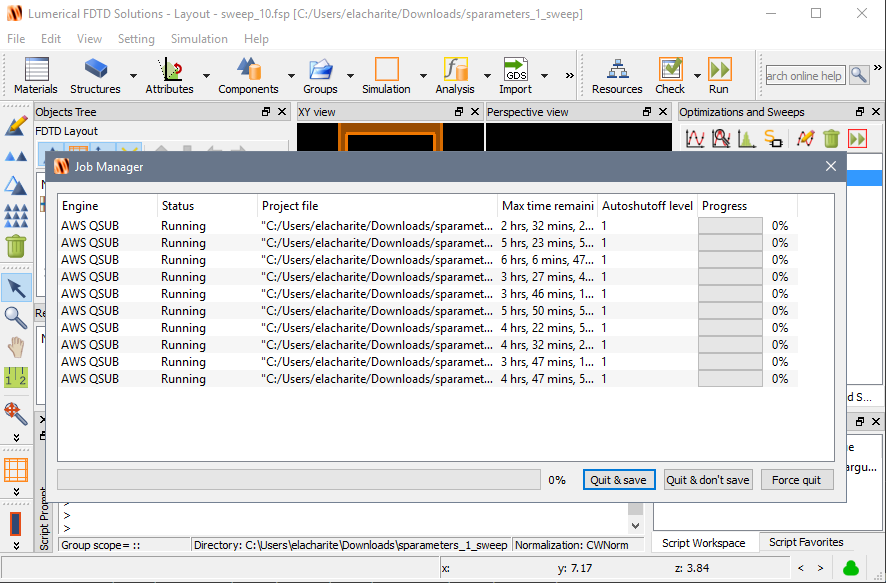Focus the search online help field
This screenshot has height=583, width=886.
click(x=805, y=75)
